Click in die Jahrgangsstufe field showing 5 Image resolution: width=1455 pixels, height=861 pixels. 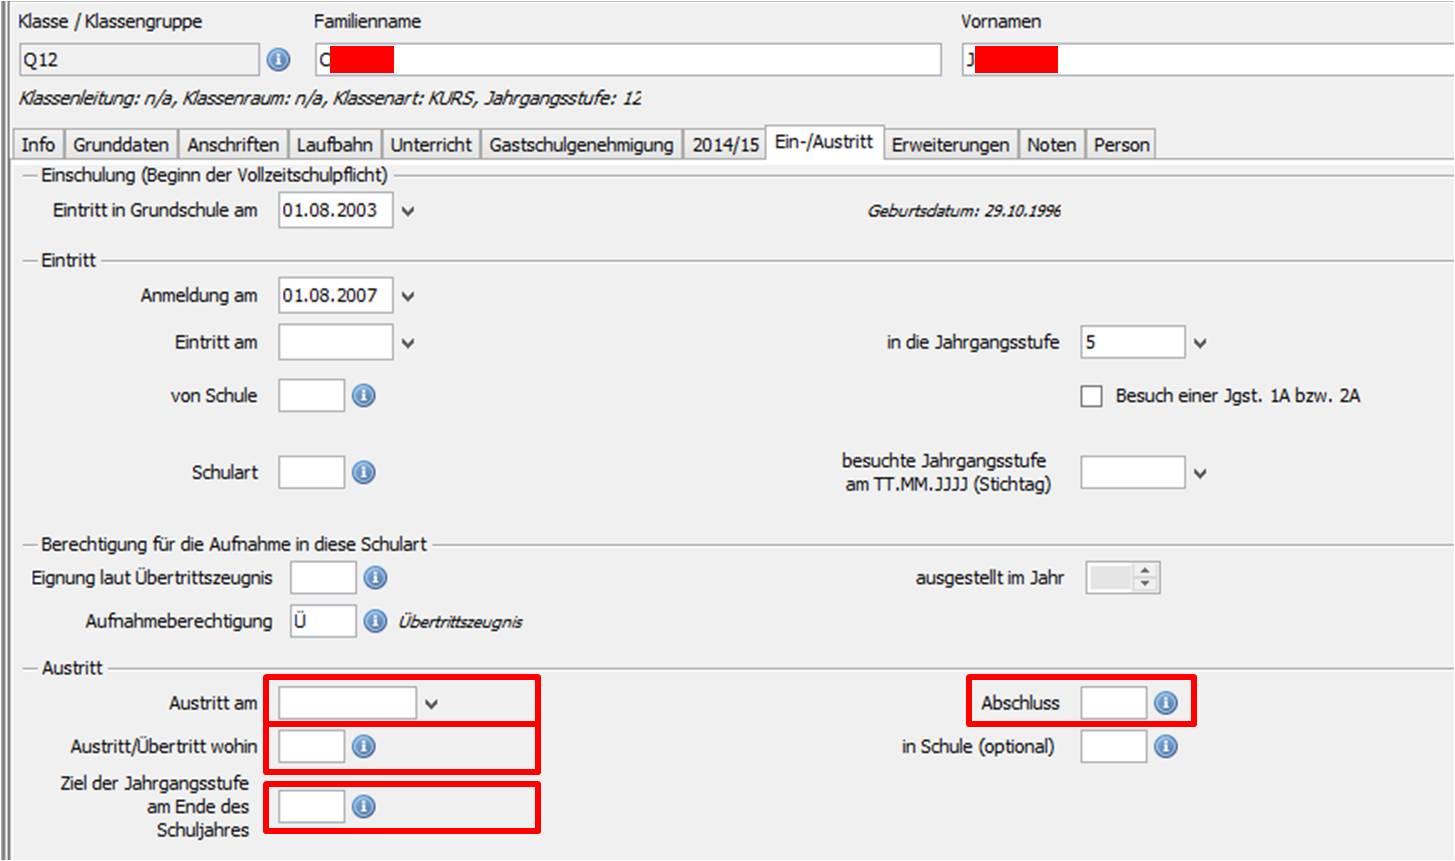tap(1133, 342)
